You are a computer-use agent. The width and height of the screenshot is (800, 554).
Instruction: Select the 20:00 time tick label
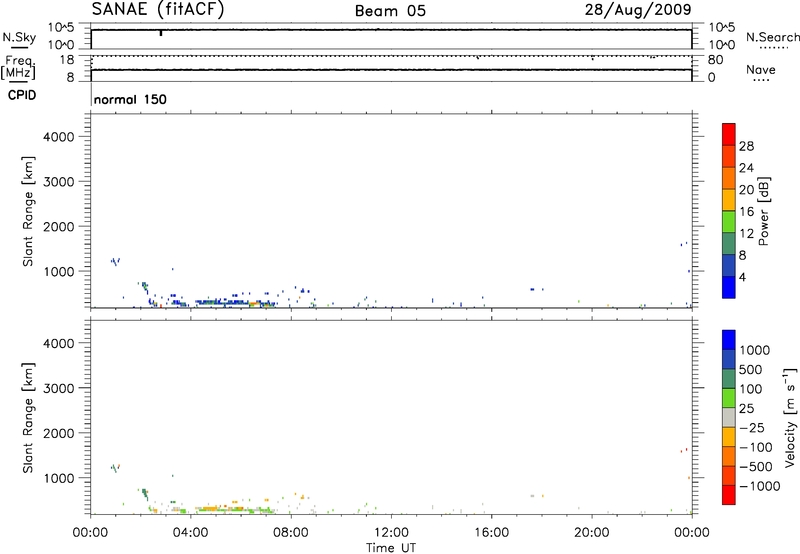pos(592,533)
